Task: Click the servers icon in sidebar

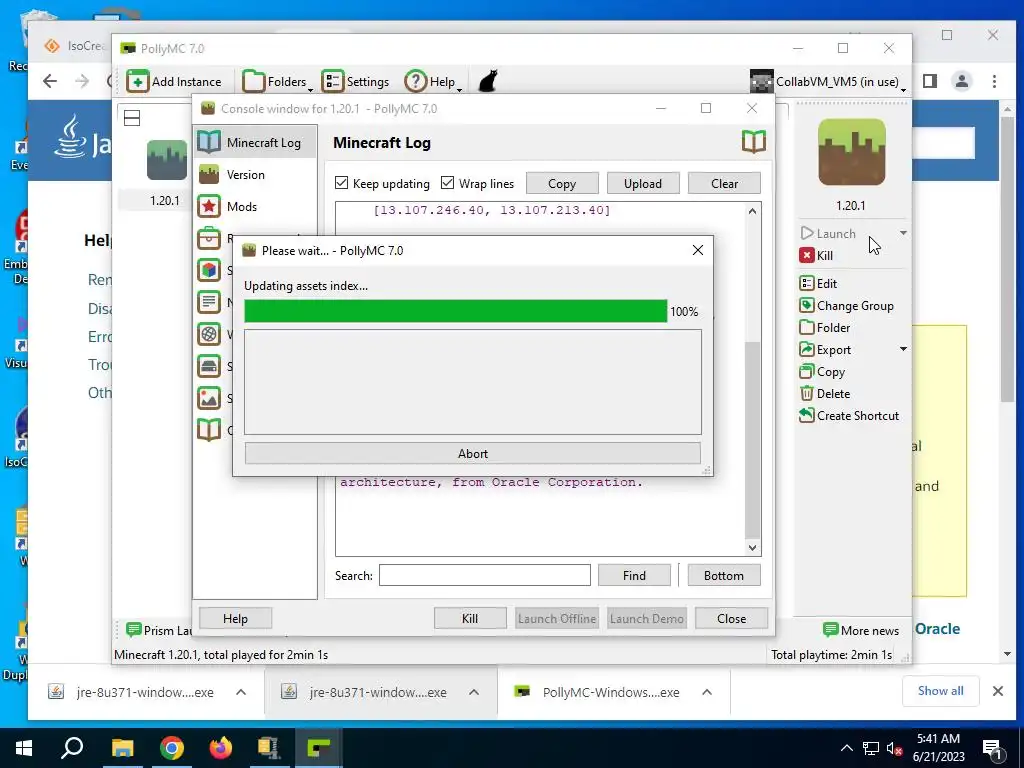Action: click(209, 366)
